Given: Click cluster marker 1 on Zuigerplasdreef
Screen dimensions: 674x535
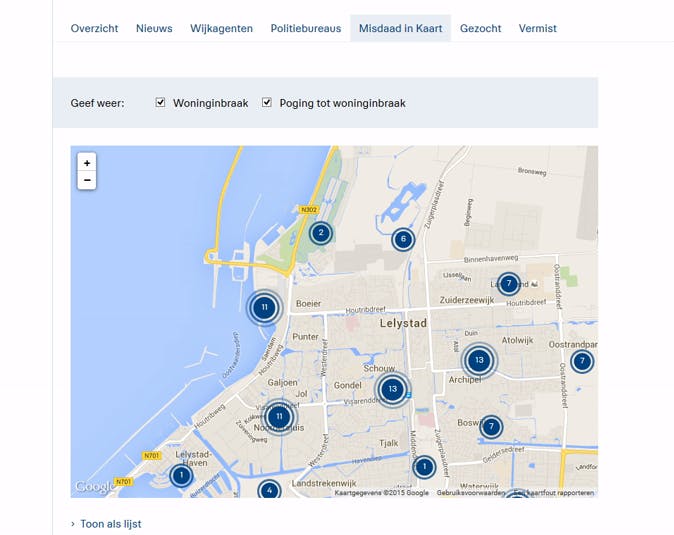Looking at the screenshot, I should (424, 467).
